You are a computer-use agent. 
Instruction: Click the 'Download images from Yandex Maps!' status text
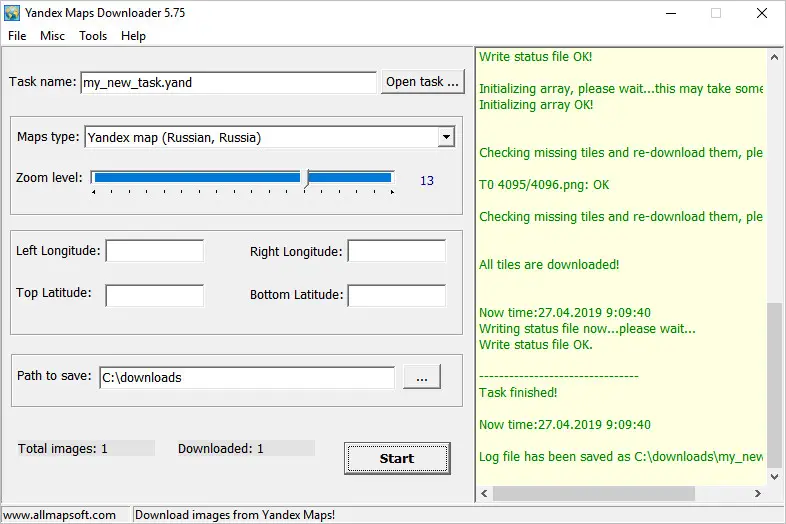(x=235, y=515)
